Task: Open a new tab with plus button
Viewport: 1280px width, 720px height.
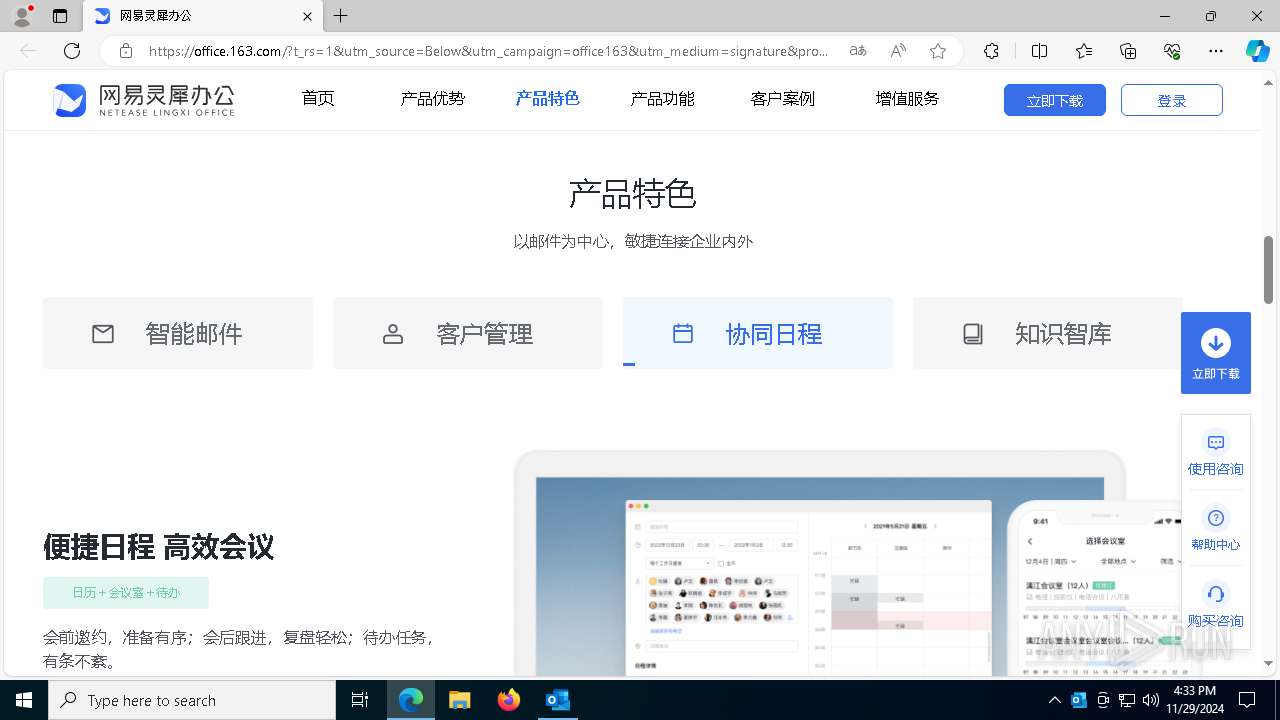Action: [341, 16]
